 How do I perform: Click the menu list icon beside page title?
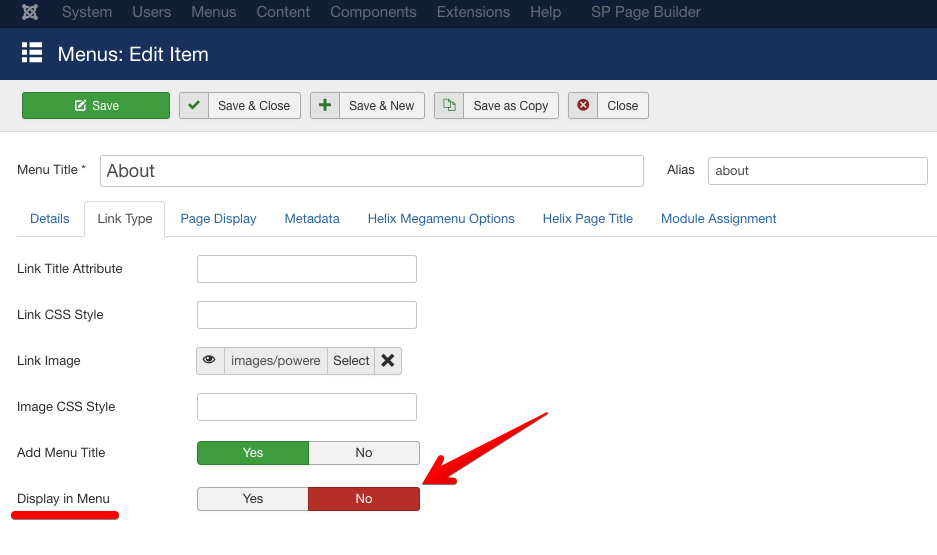[32, 54]
